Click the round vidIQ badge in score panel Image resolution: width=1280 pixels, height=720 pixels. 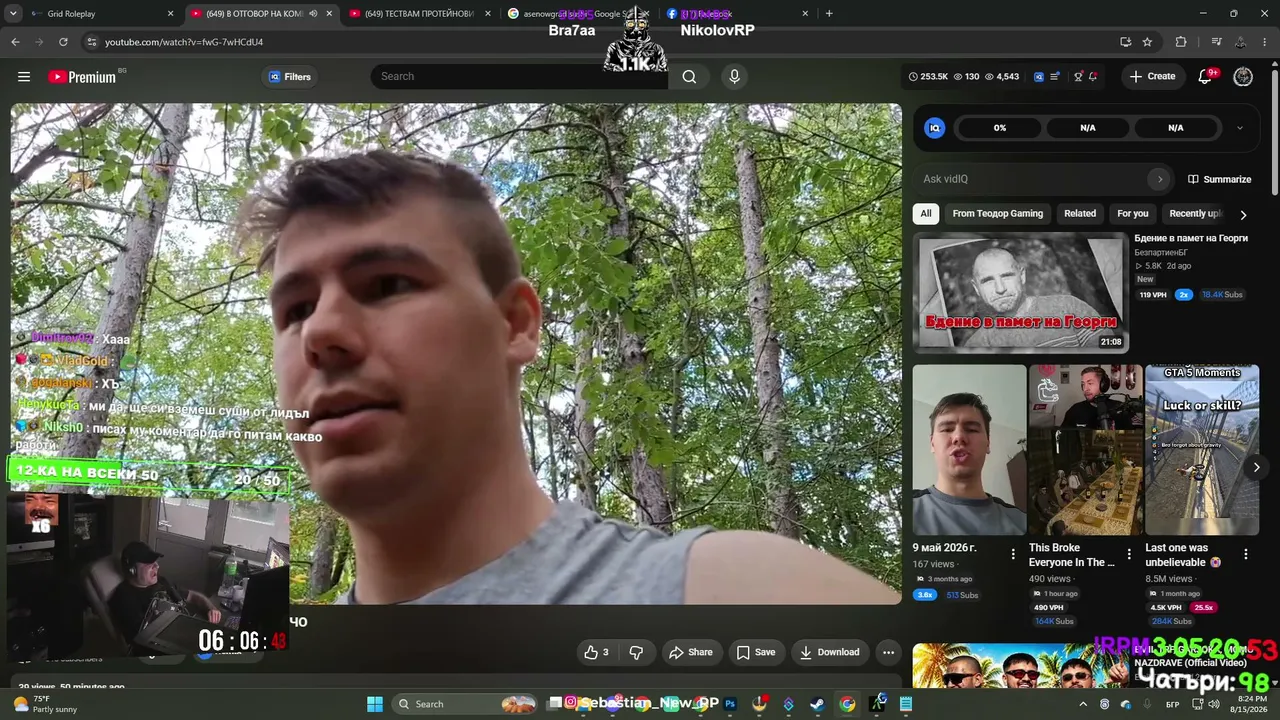[x=934, y=128]
